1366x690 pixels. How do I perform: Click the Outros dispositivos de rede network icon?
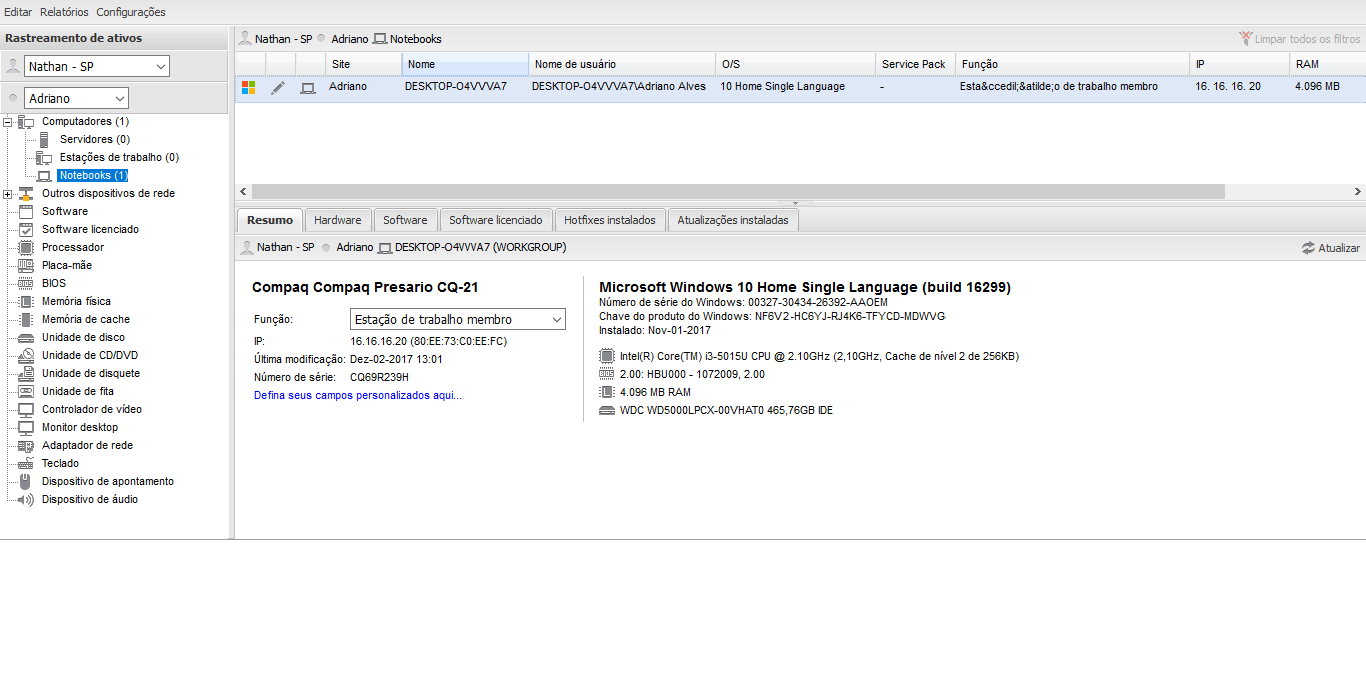(26, 193)
